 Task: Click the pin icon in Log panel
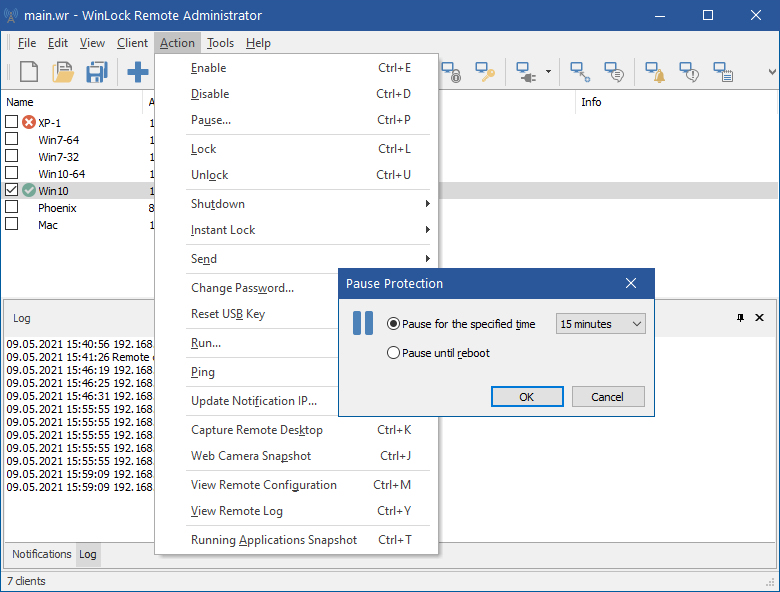tap(740, 318)
